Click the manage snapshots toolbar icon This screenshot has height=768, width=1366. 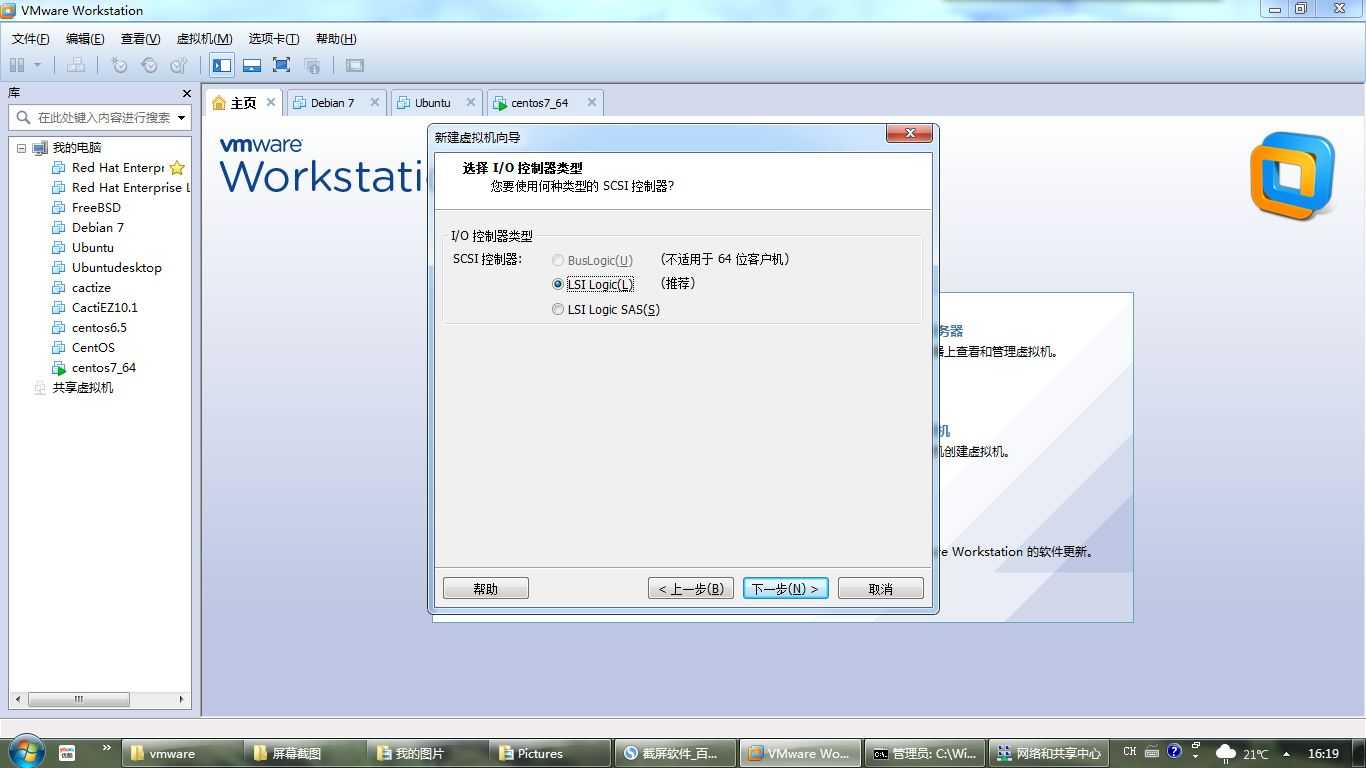pyautogui.click(x=179, y=65)
